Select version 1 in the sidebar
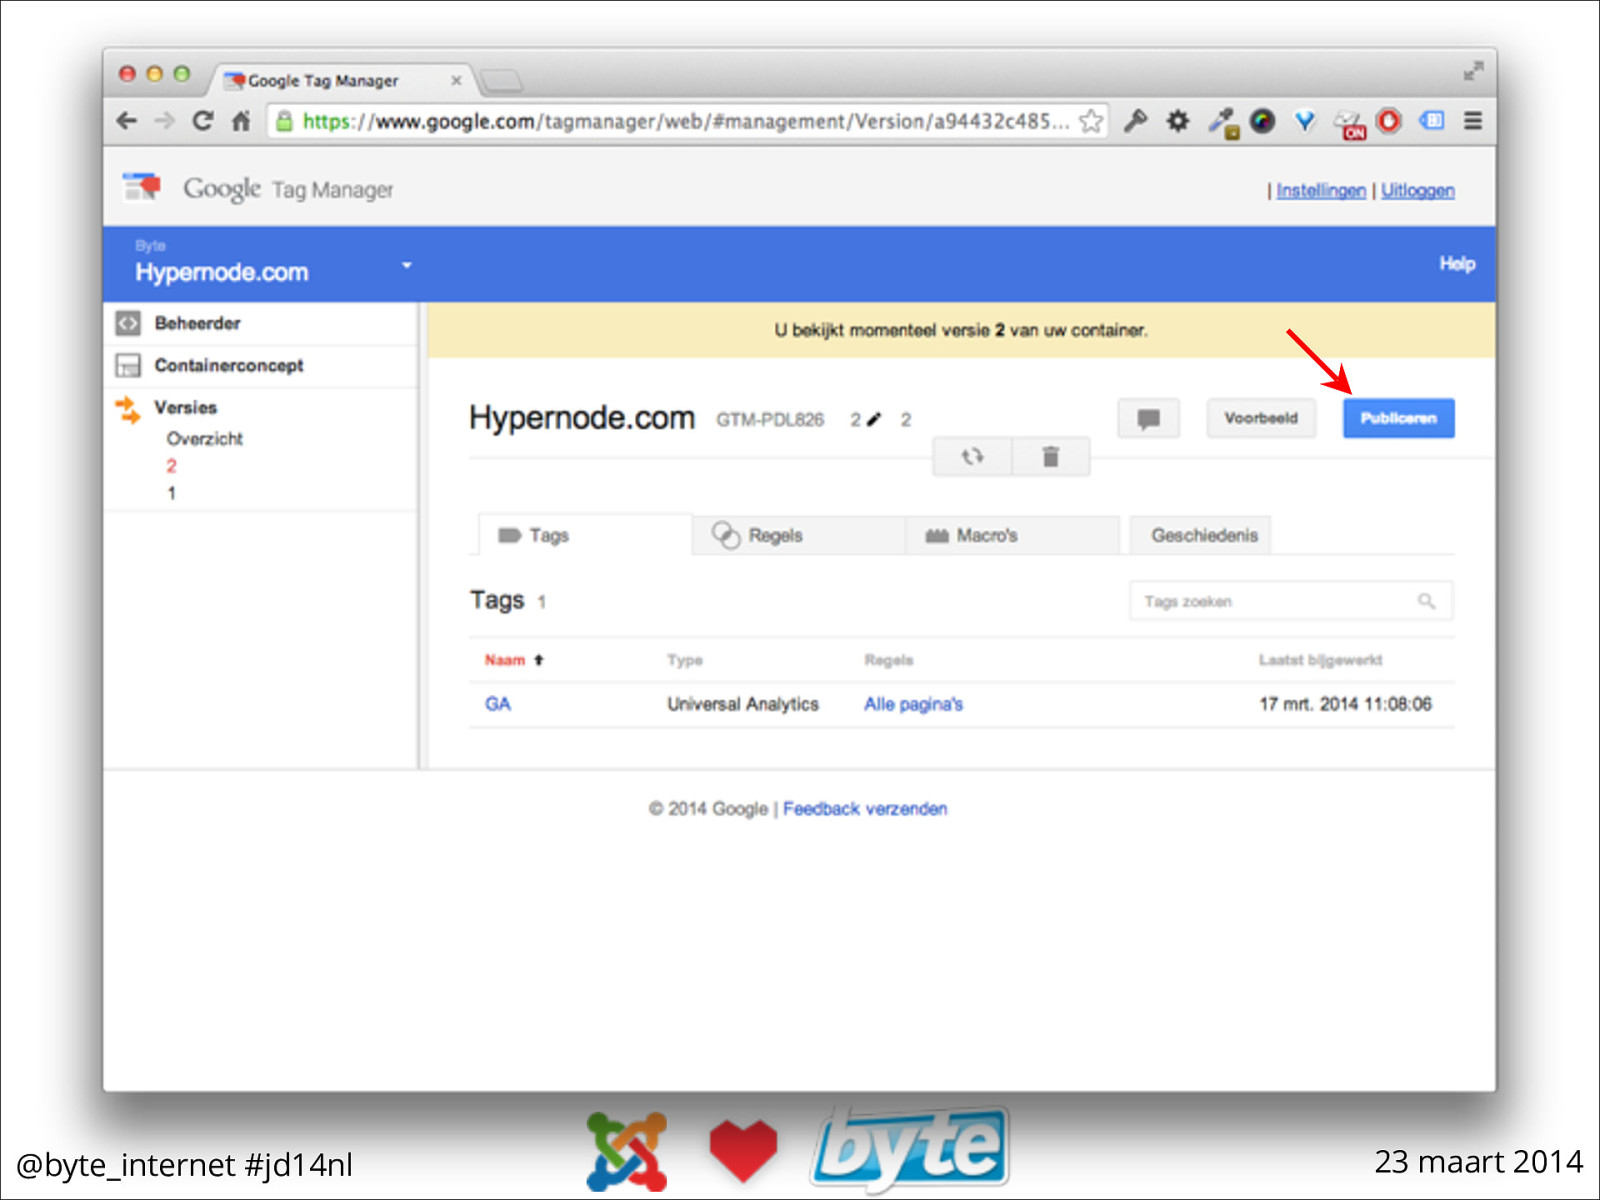The height and width of the screenshot is (1200, 1600). (171, 493)
